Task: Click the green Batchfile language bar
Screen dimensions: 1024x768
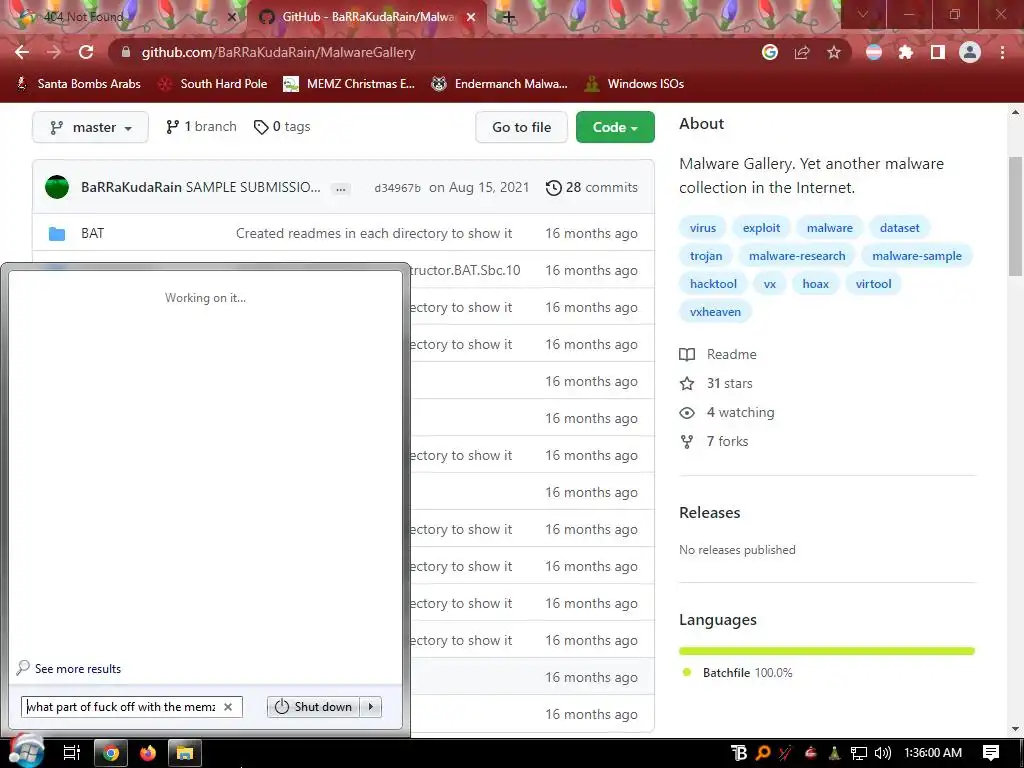Action: tap(827, 651)
